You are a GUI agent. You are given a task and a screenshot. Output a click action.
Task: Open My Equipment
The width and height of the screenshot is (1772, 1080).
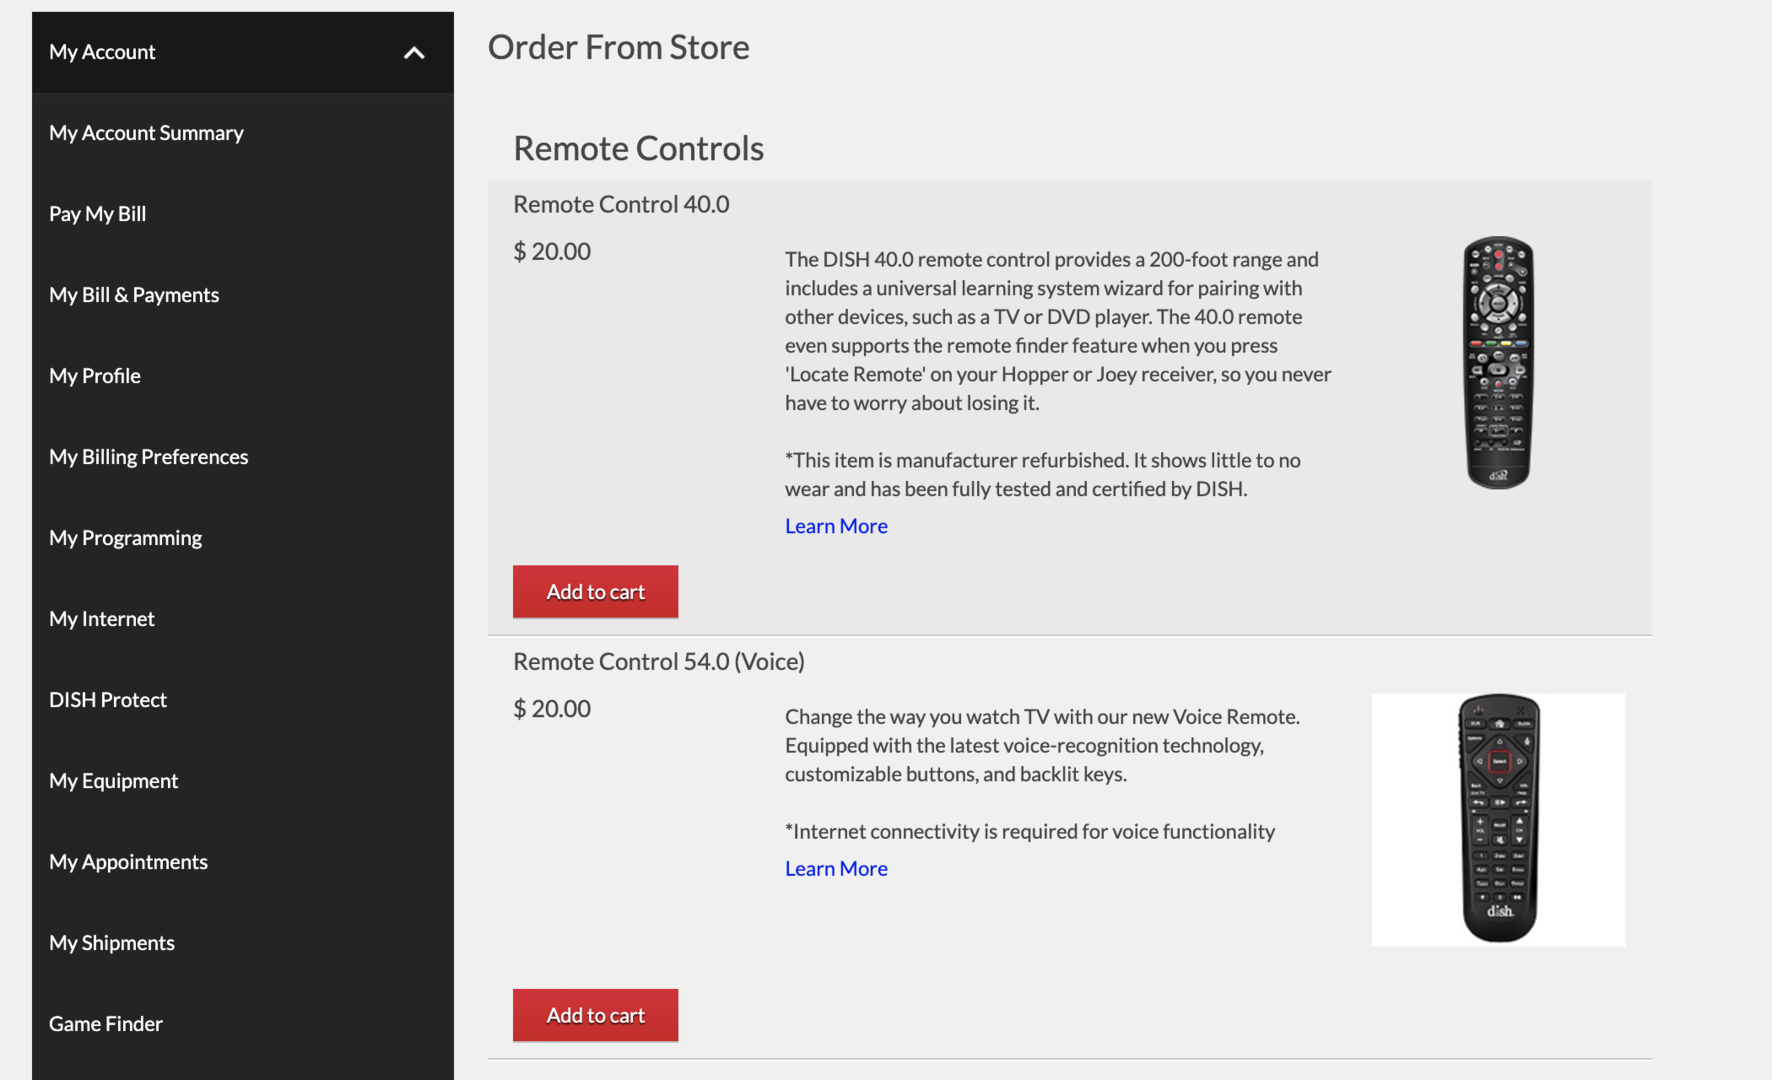[x=114, y=781]
